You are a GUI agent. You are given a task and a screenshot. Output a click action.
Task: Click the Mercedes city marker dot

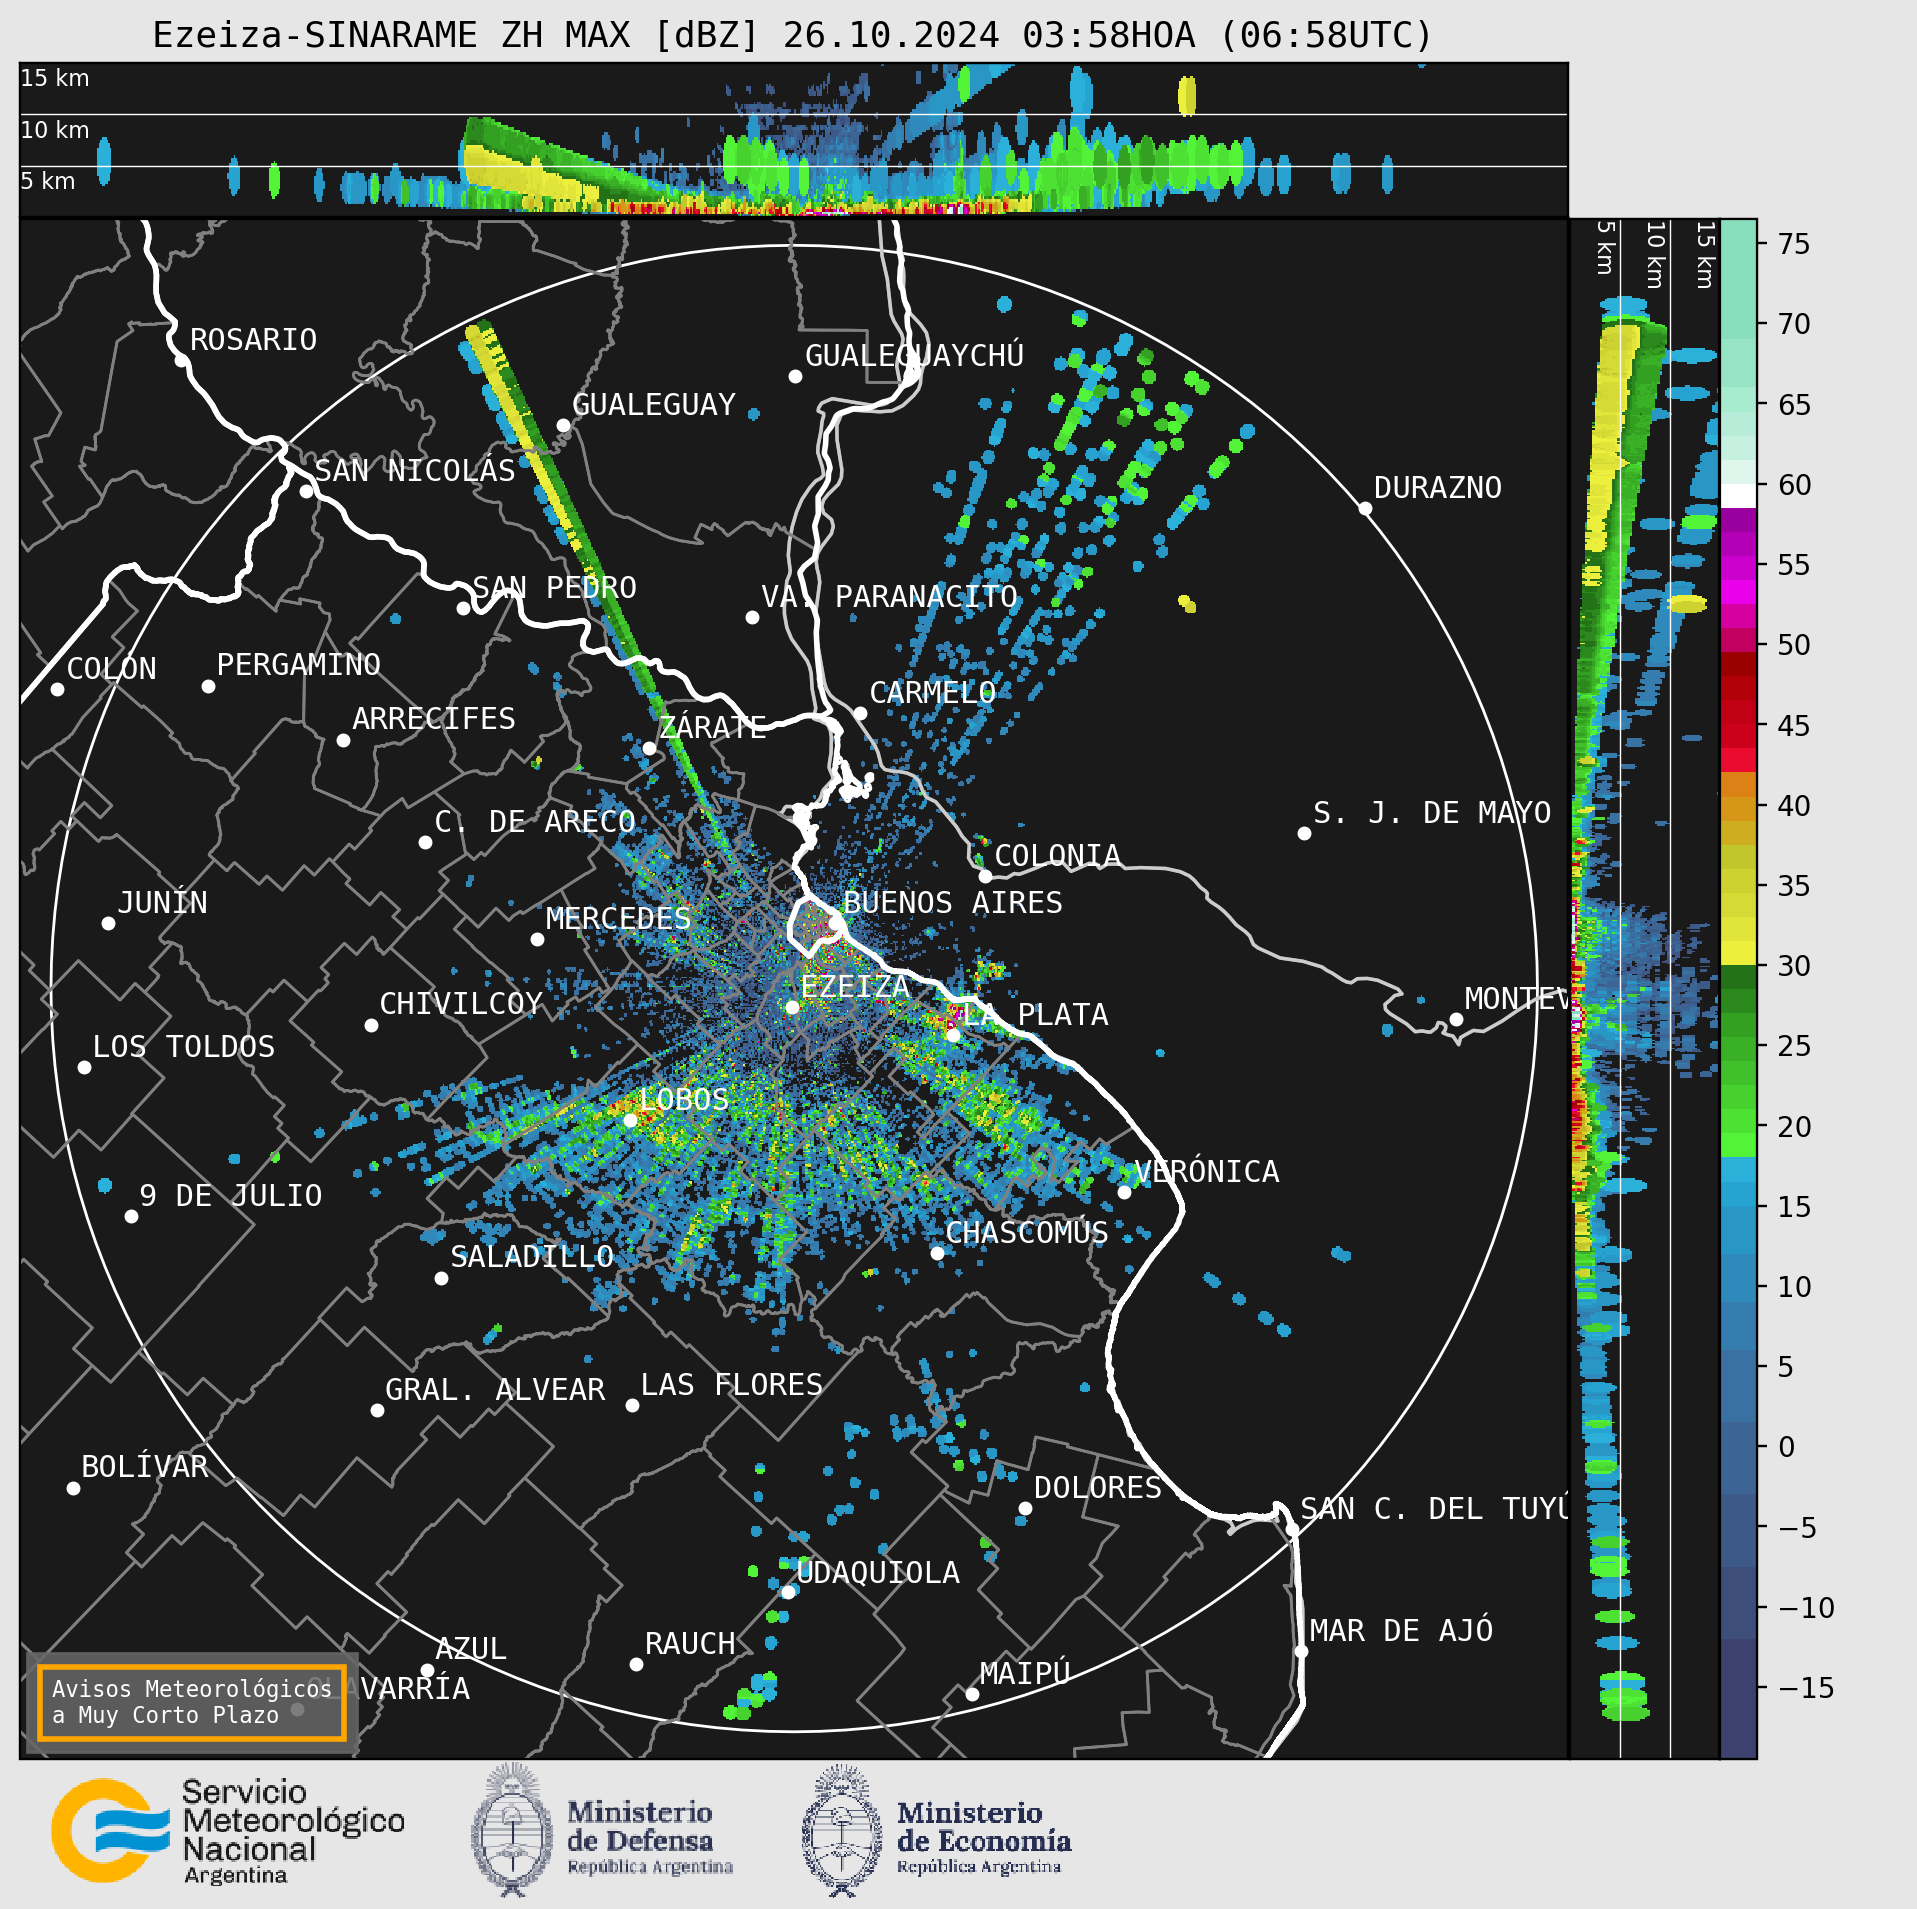click(537, 940)
